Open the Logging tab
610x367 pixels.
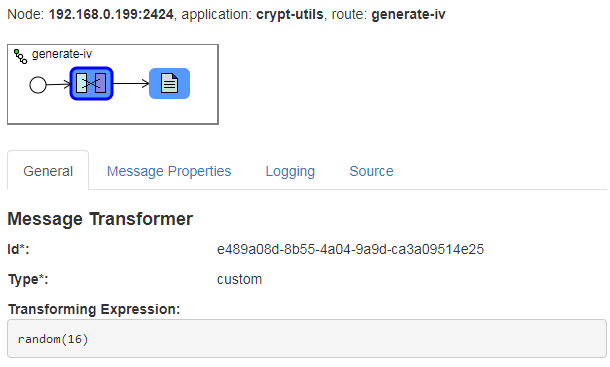290,171
